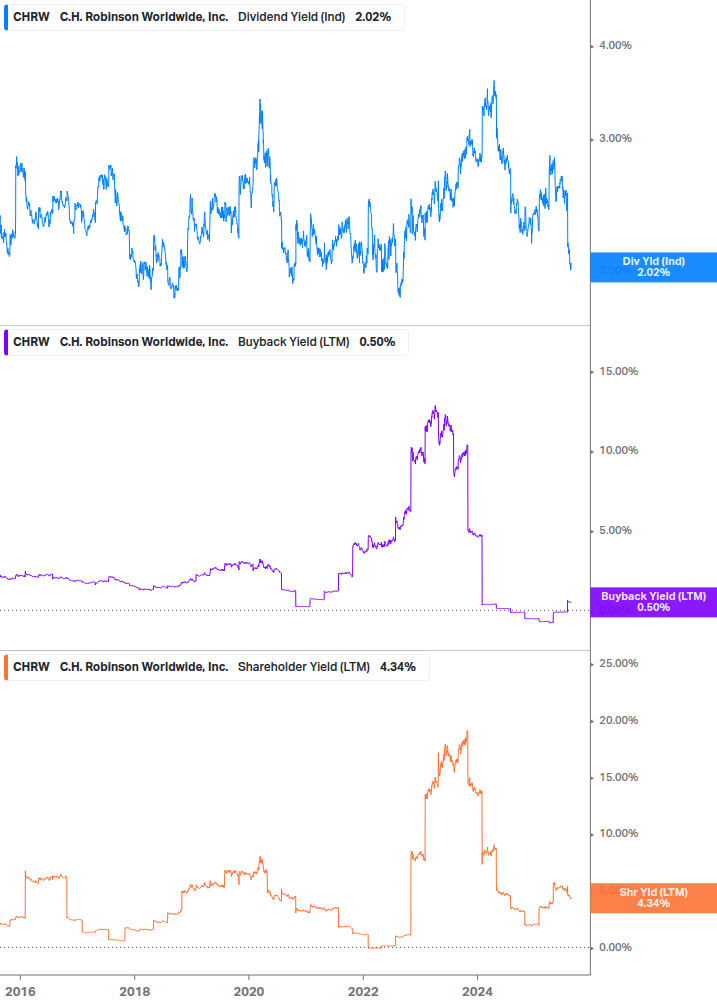The height and width of the screenshot is (1005, 717).
Task: Click the CHRW ticker in the Buyback Yield legend
Action: [31, 342]
